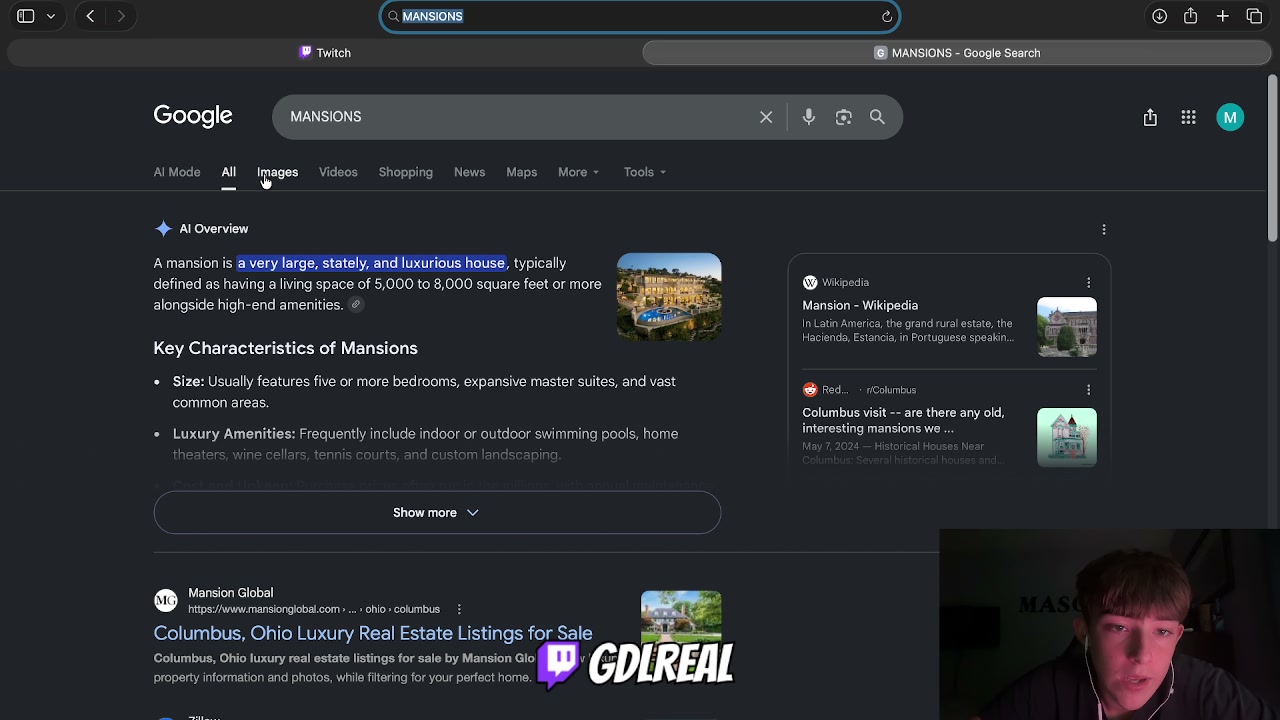Reload the page from the address bar
The width and height of the screenshot is (1280, 720).
[x=886, y=16]
